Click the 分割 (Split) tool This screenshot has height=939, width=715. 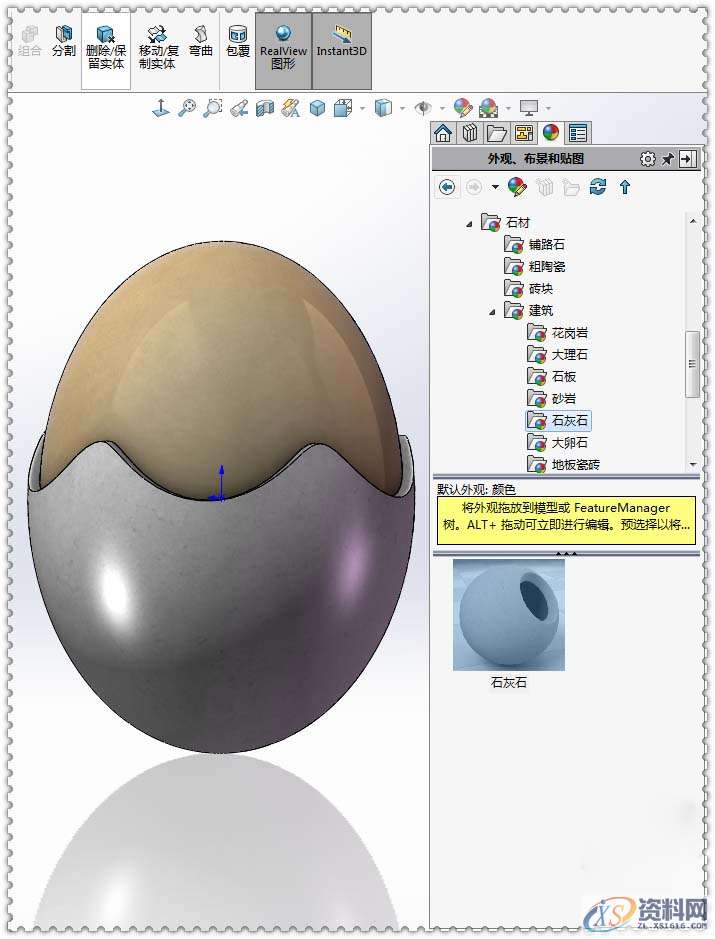63,41
